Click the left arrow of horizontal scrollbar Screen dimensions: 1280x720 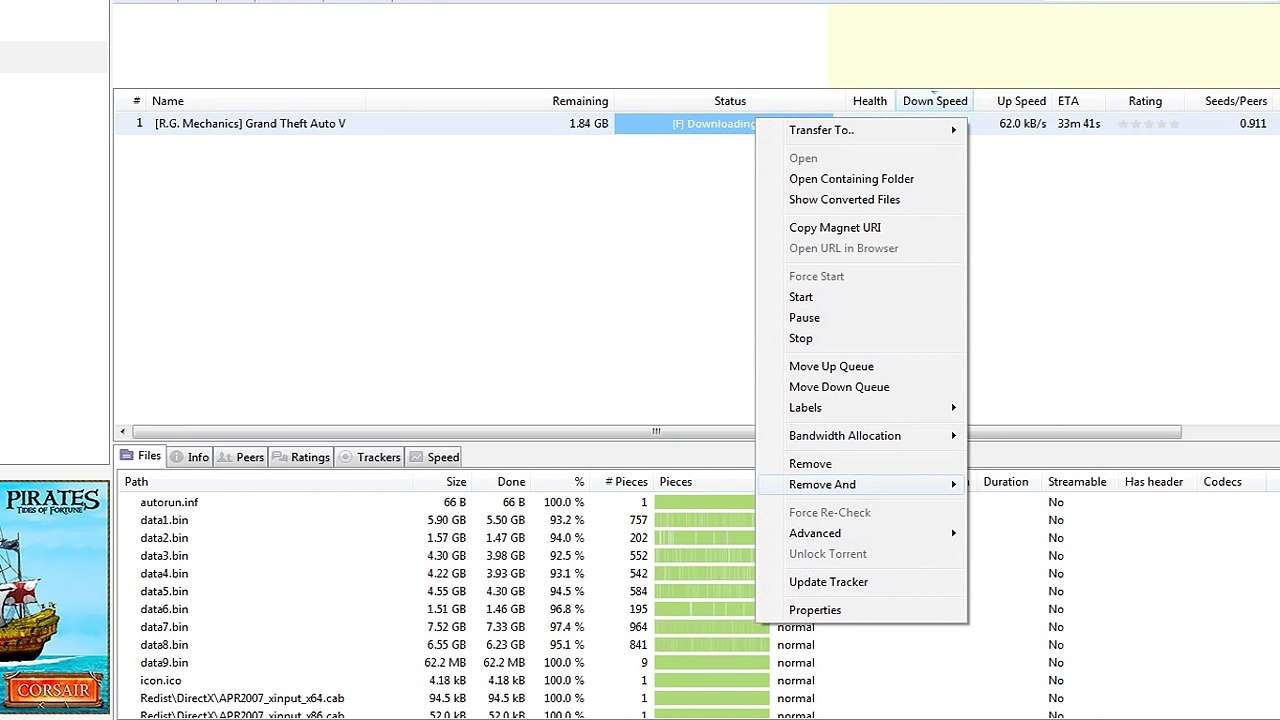coord(122,432)
